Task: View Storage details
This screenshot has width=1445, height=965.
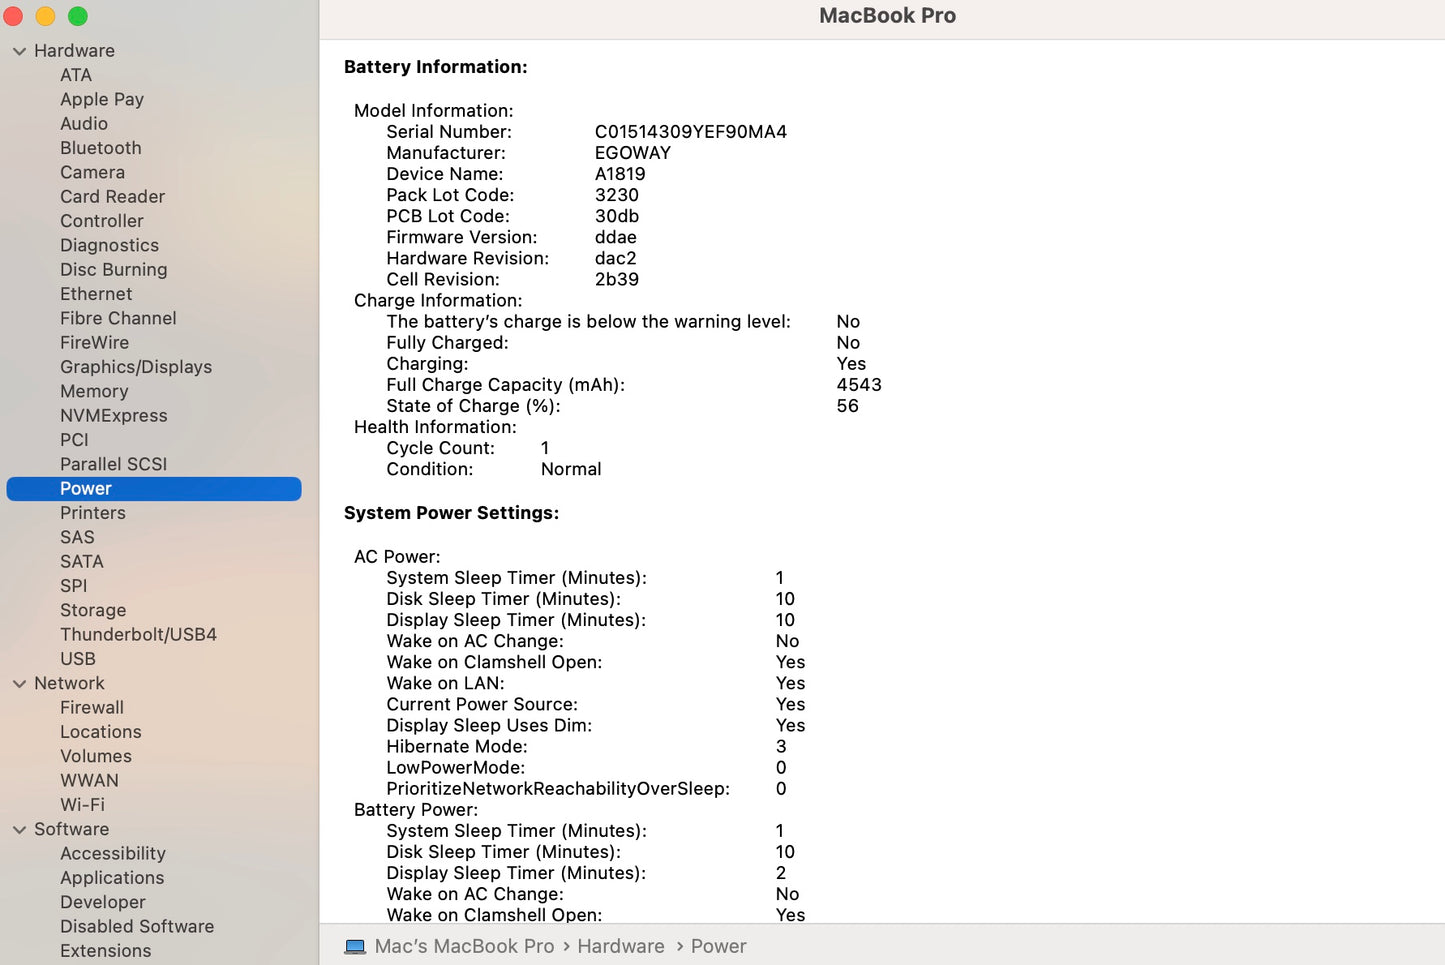Action: point(92,610)
